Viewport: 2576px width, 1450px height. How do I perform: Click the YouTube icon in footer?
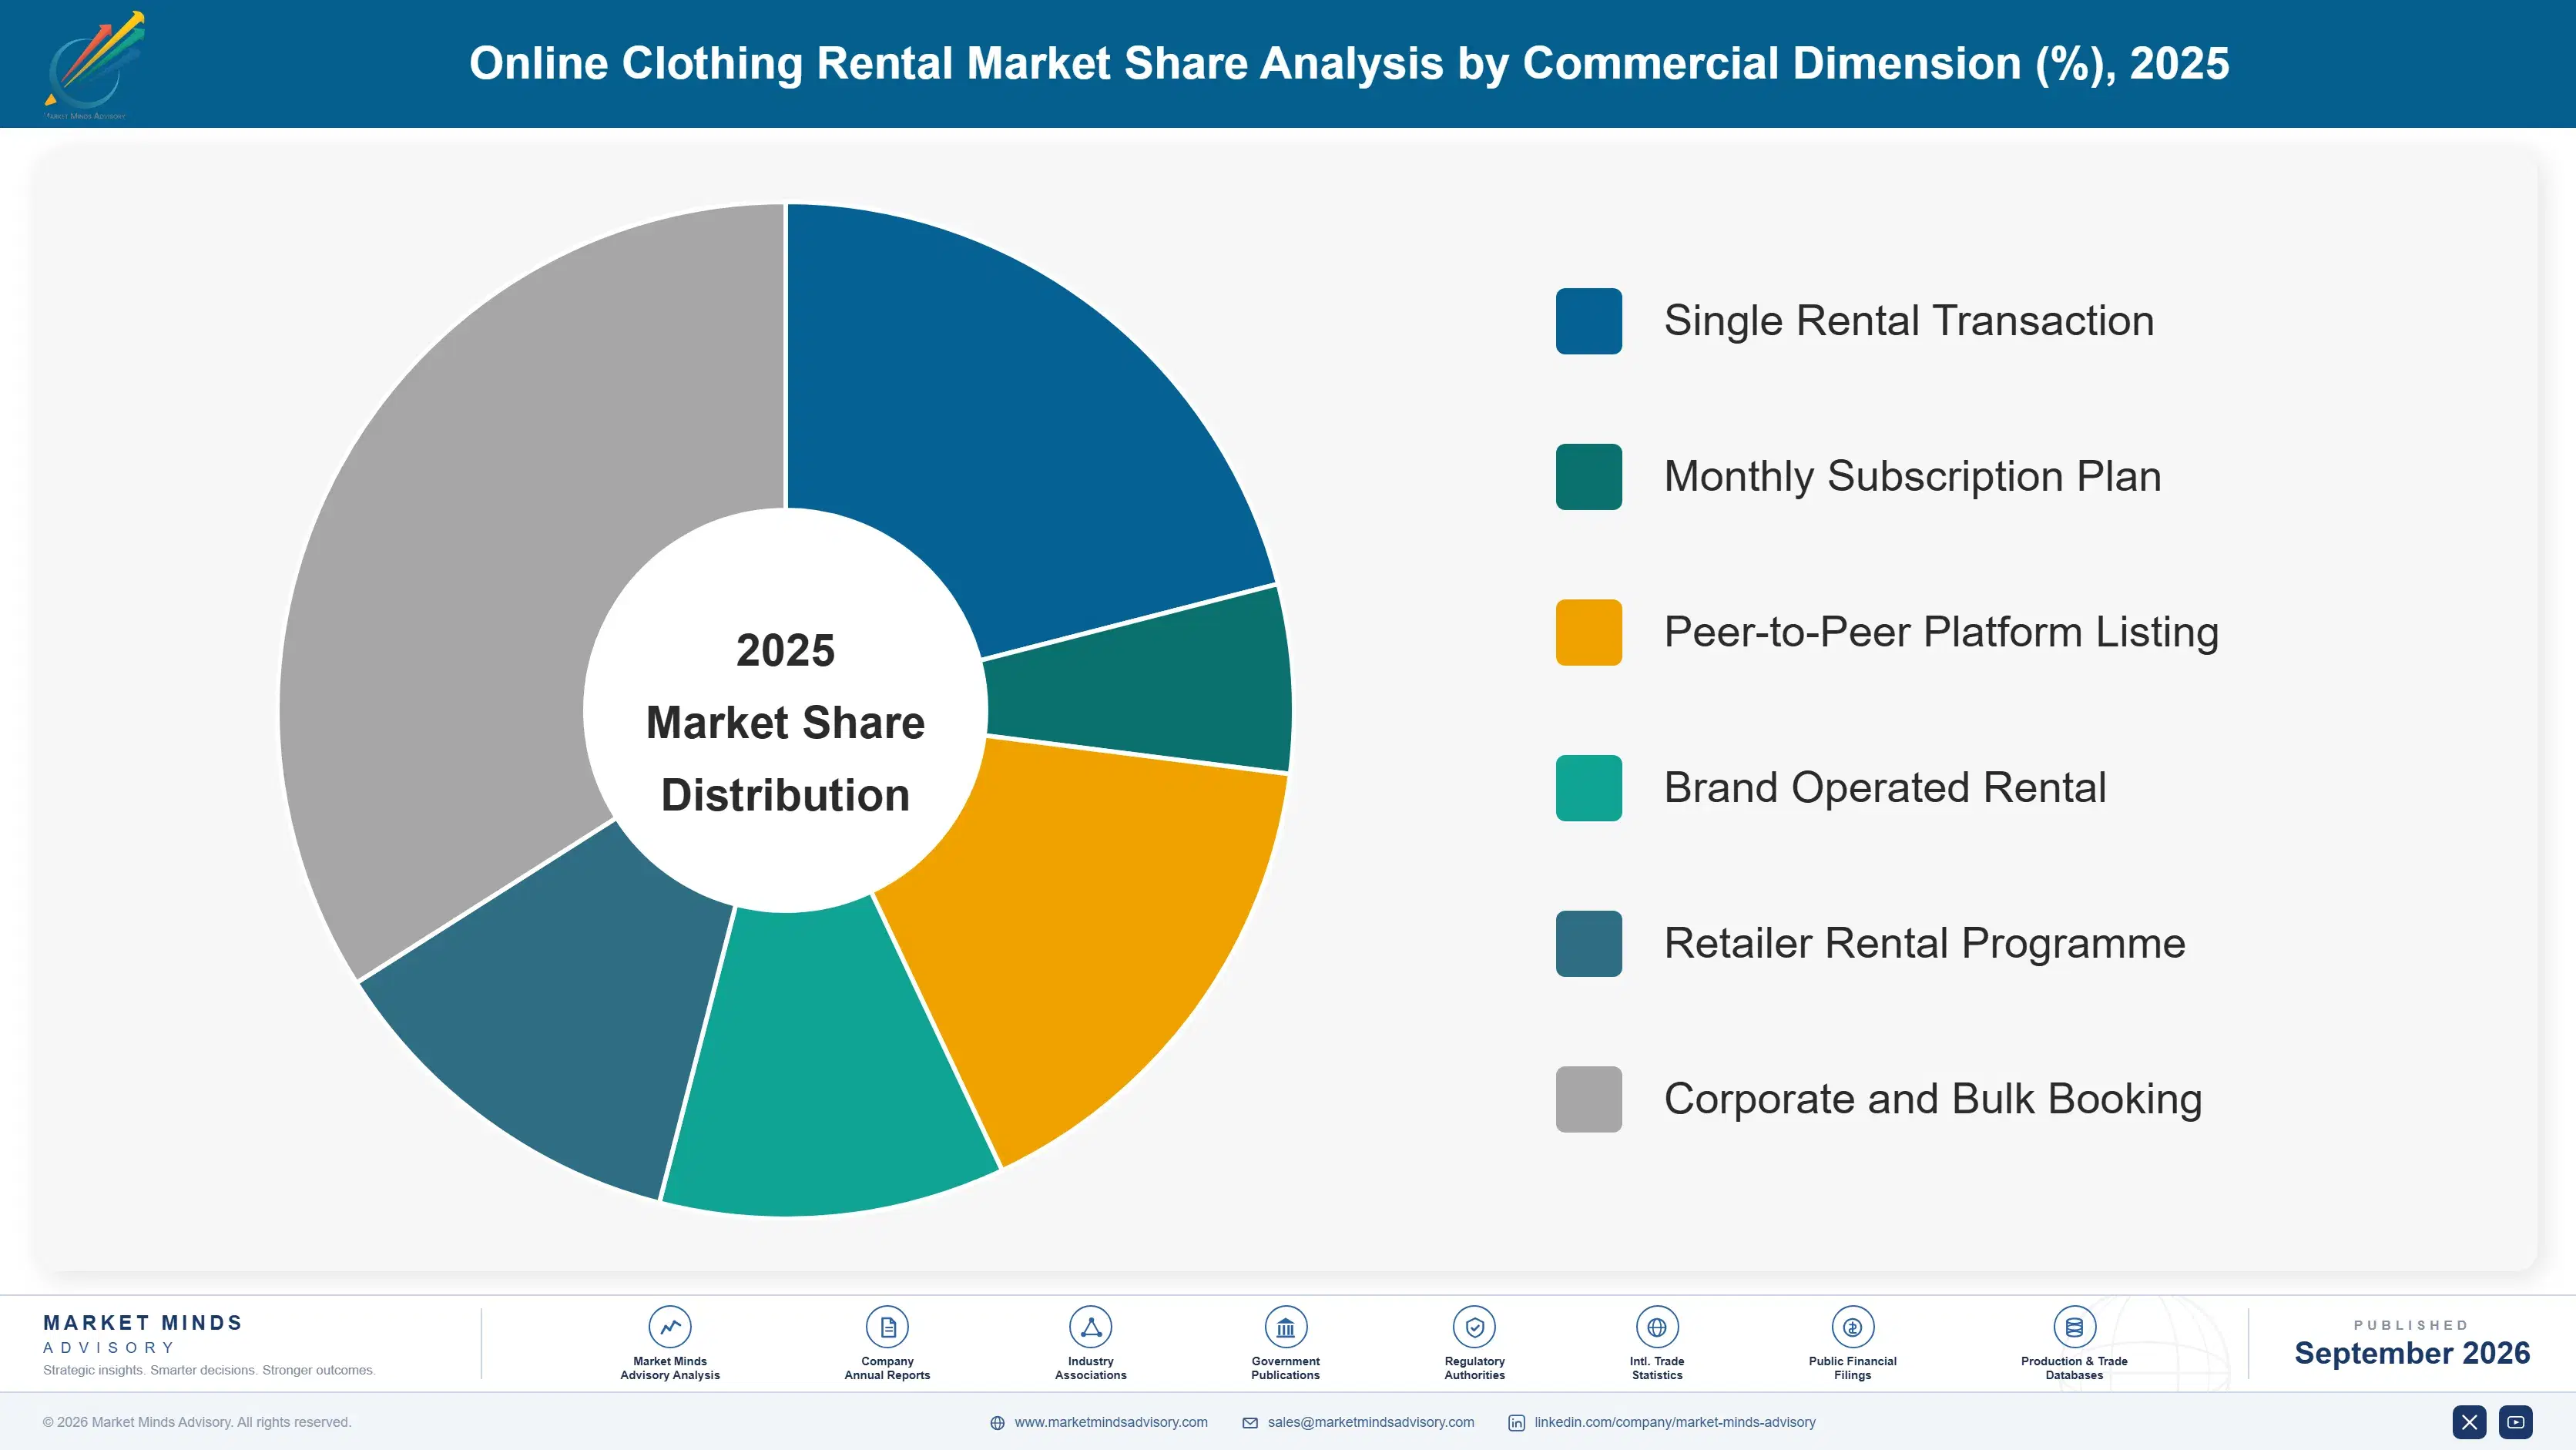tap(2516, 1422)
